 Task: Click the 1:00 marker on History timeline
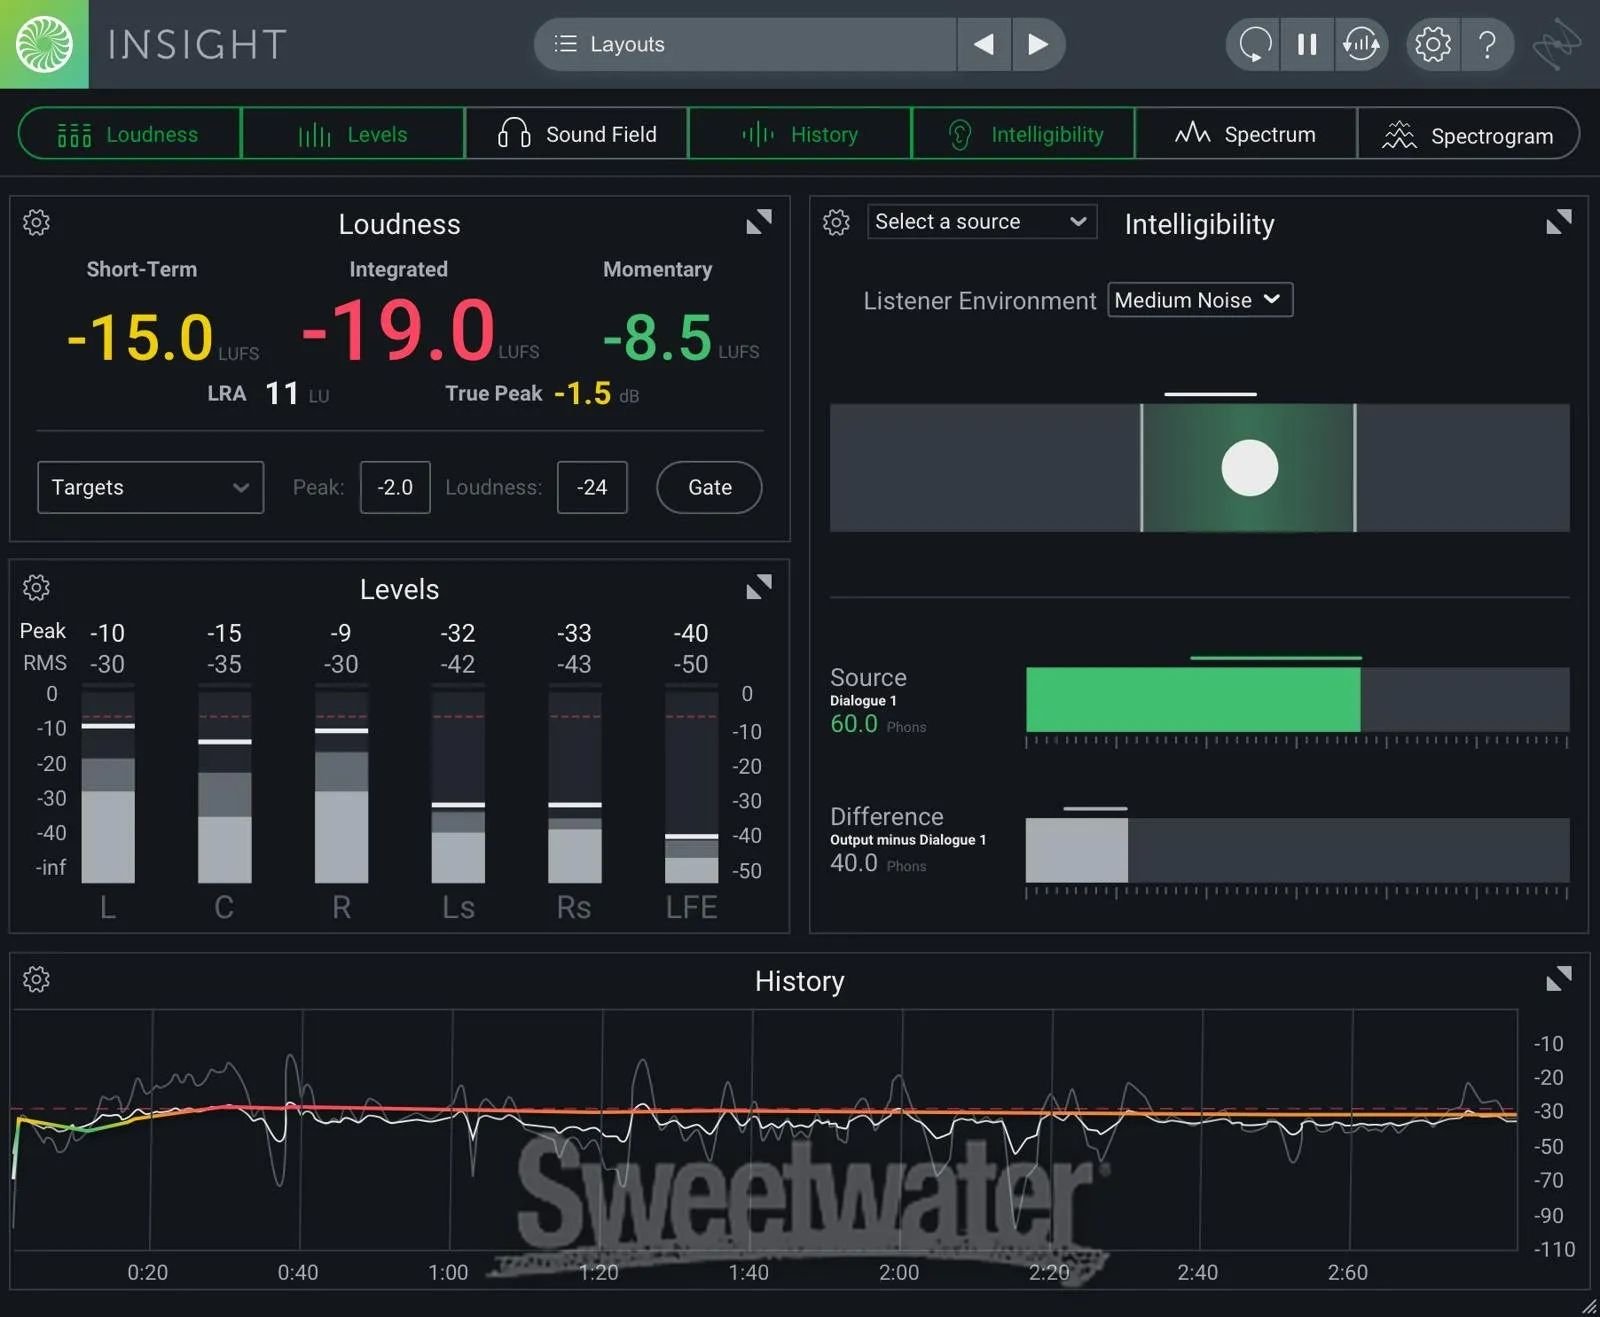click(x=448, y=1272)
